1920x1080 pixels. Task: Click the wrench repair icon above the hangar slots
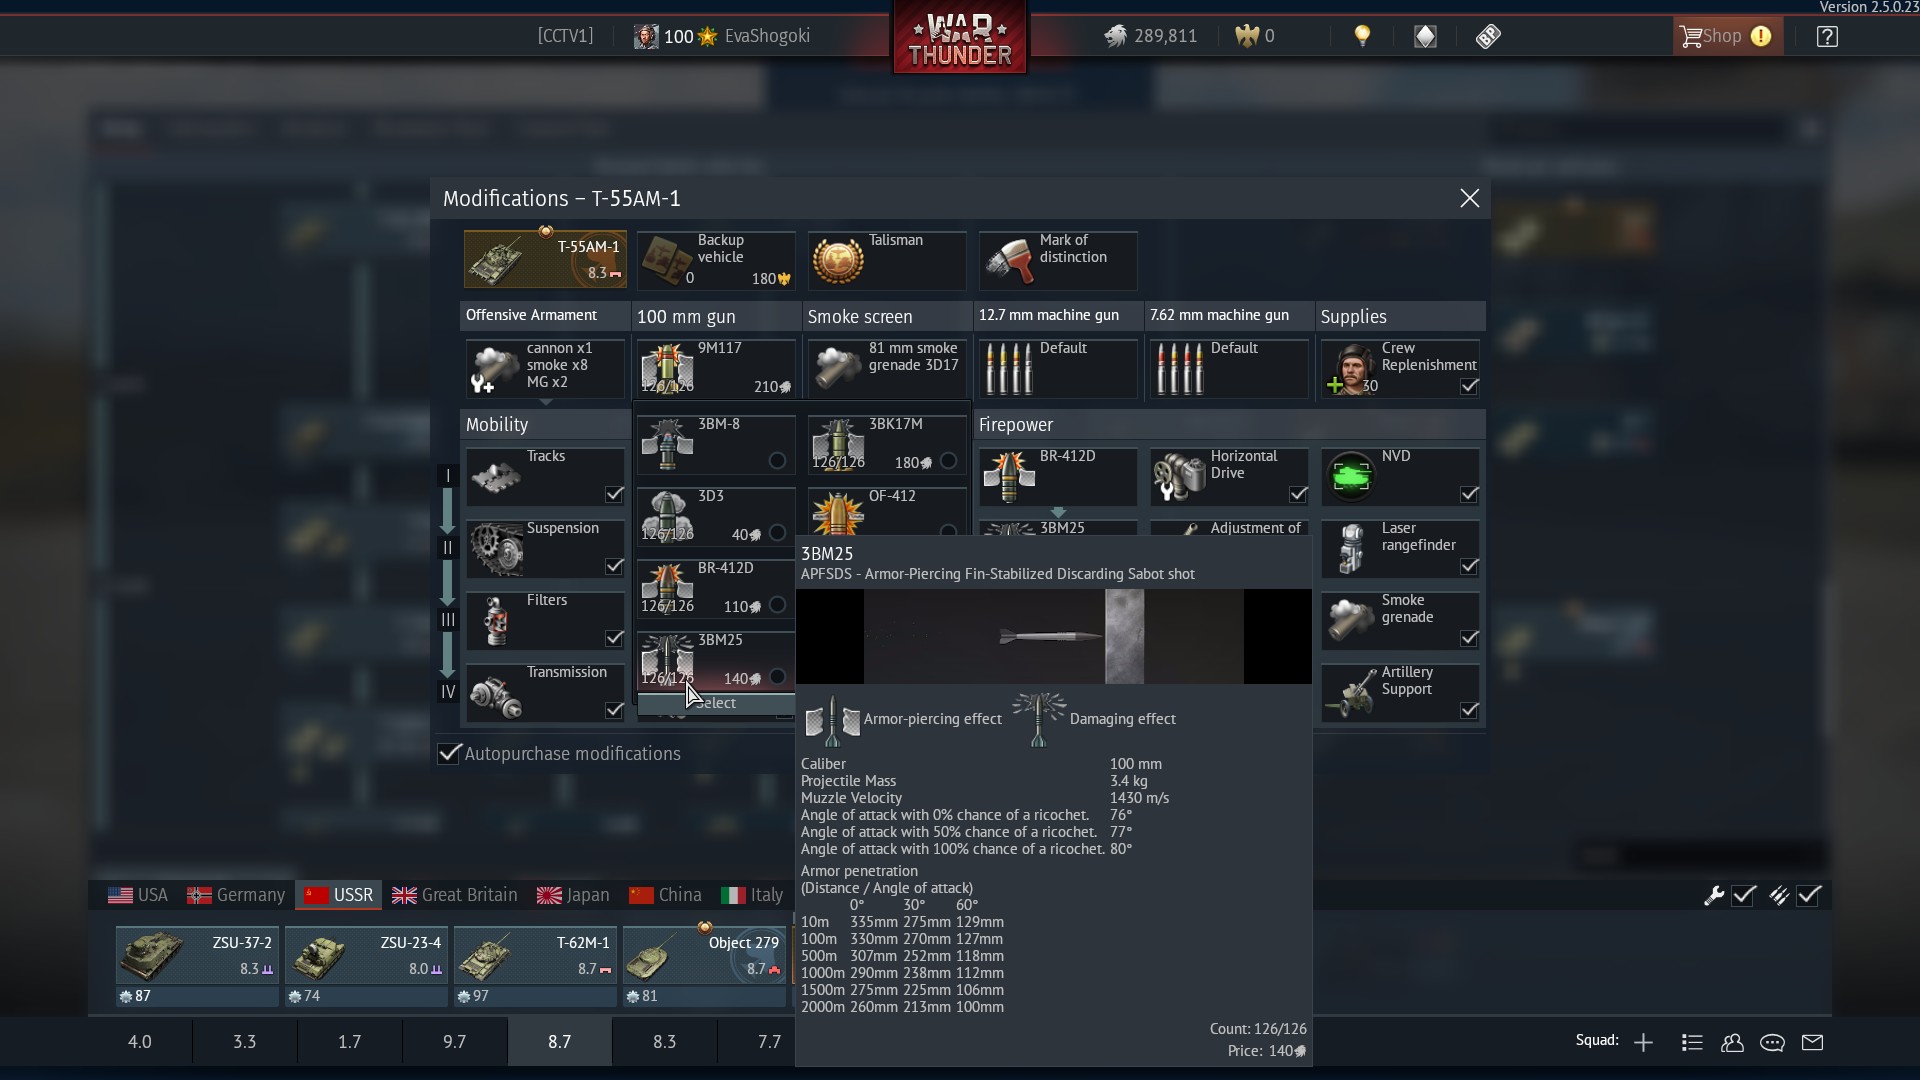coord(1713,896)
